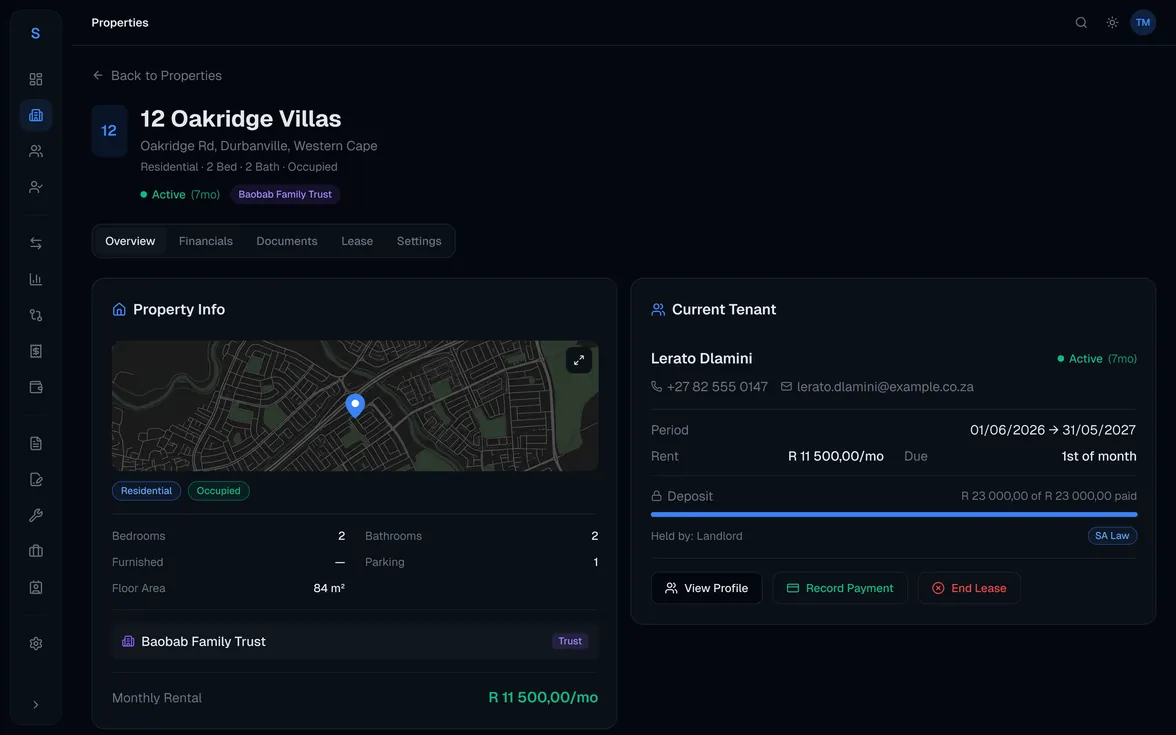Open the contact badge icon in sidebar

[x=35, y=587]
